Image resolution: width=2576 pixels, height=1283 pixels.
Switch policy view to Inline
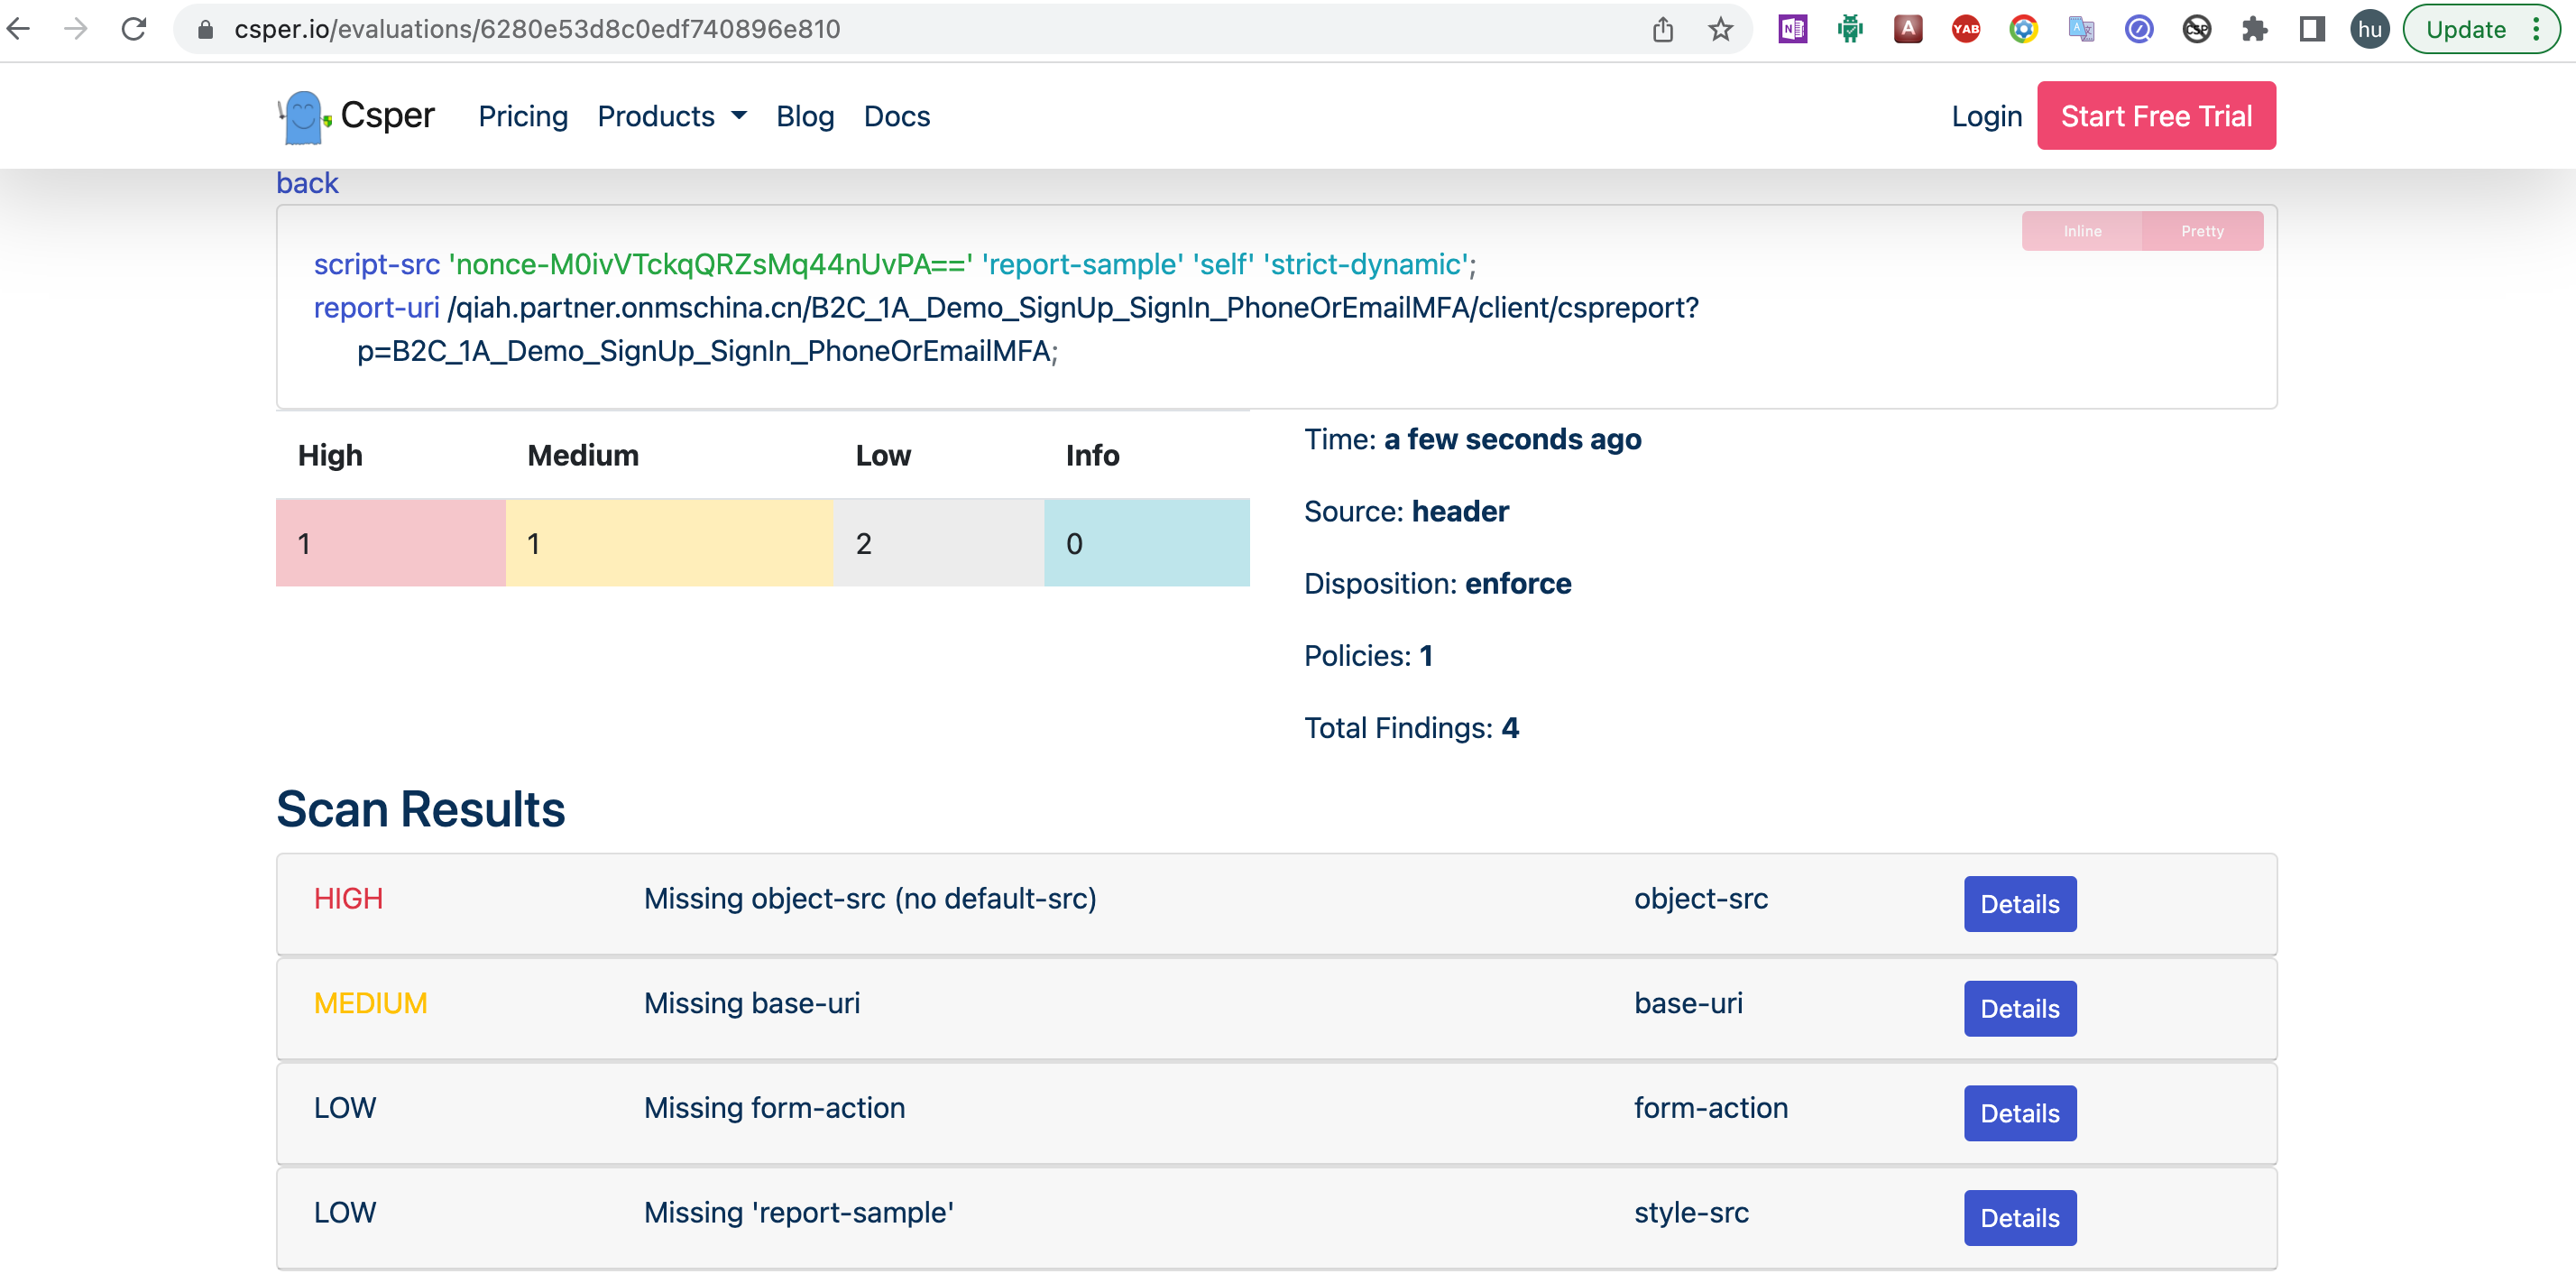click(x=2082, y=231)
